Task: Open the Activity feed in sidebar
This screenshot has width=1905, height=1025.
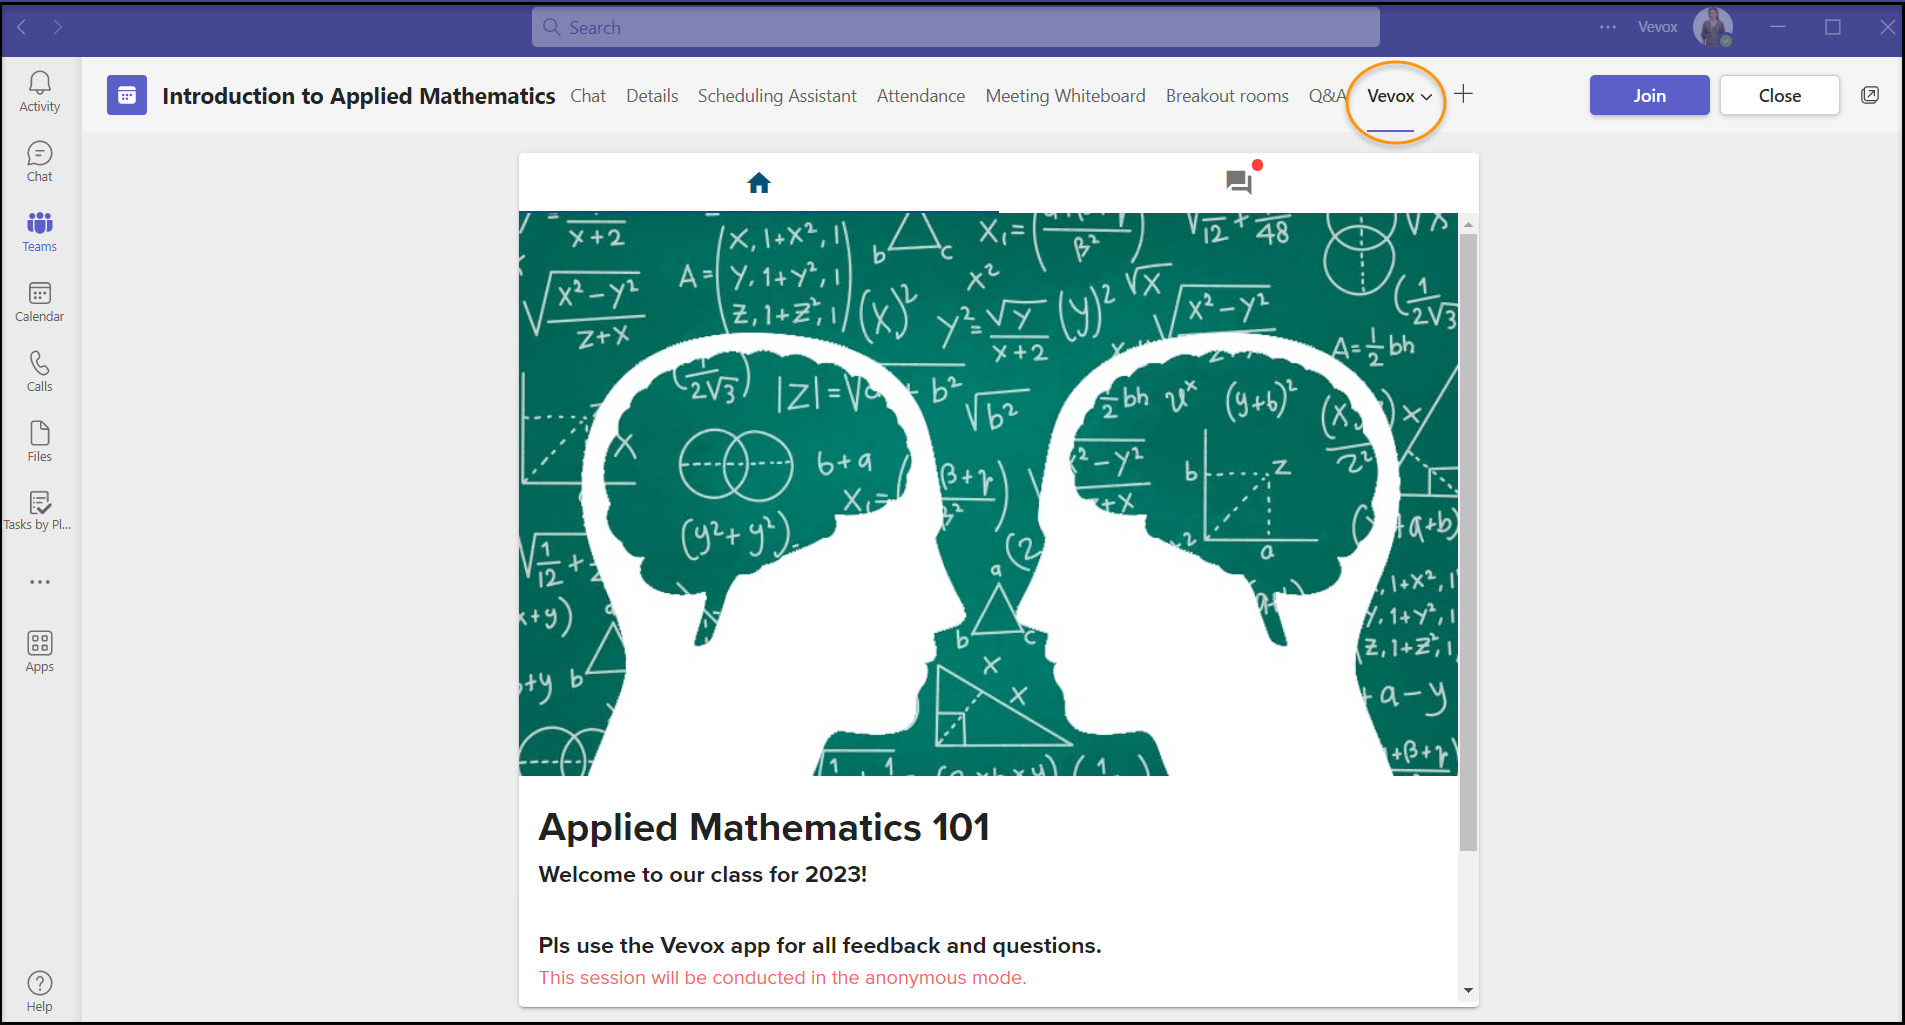Action: (x=40, y=91)
